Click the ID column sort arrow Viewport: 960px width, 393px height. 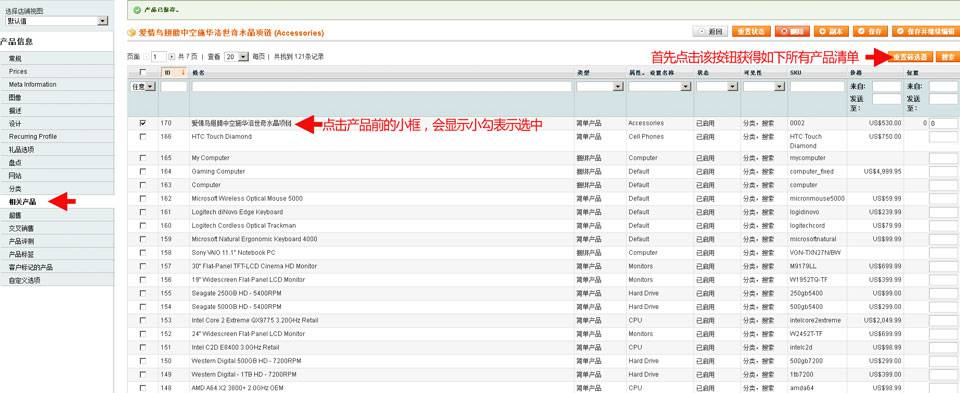pyautogui.click(x=184, y=73)
